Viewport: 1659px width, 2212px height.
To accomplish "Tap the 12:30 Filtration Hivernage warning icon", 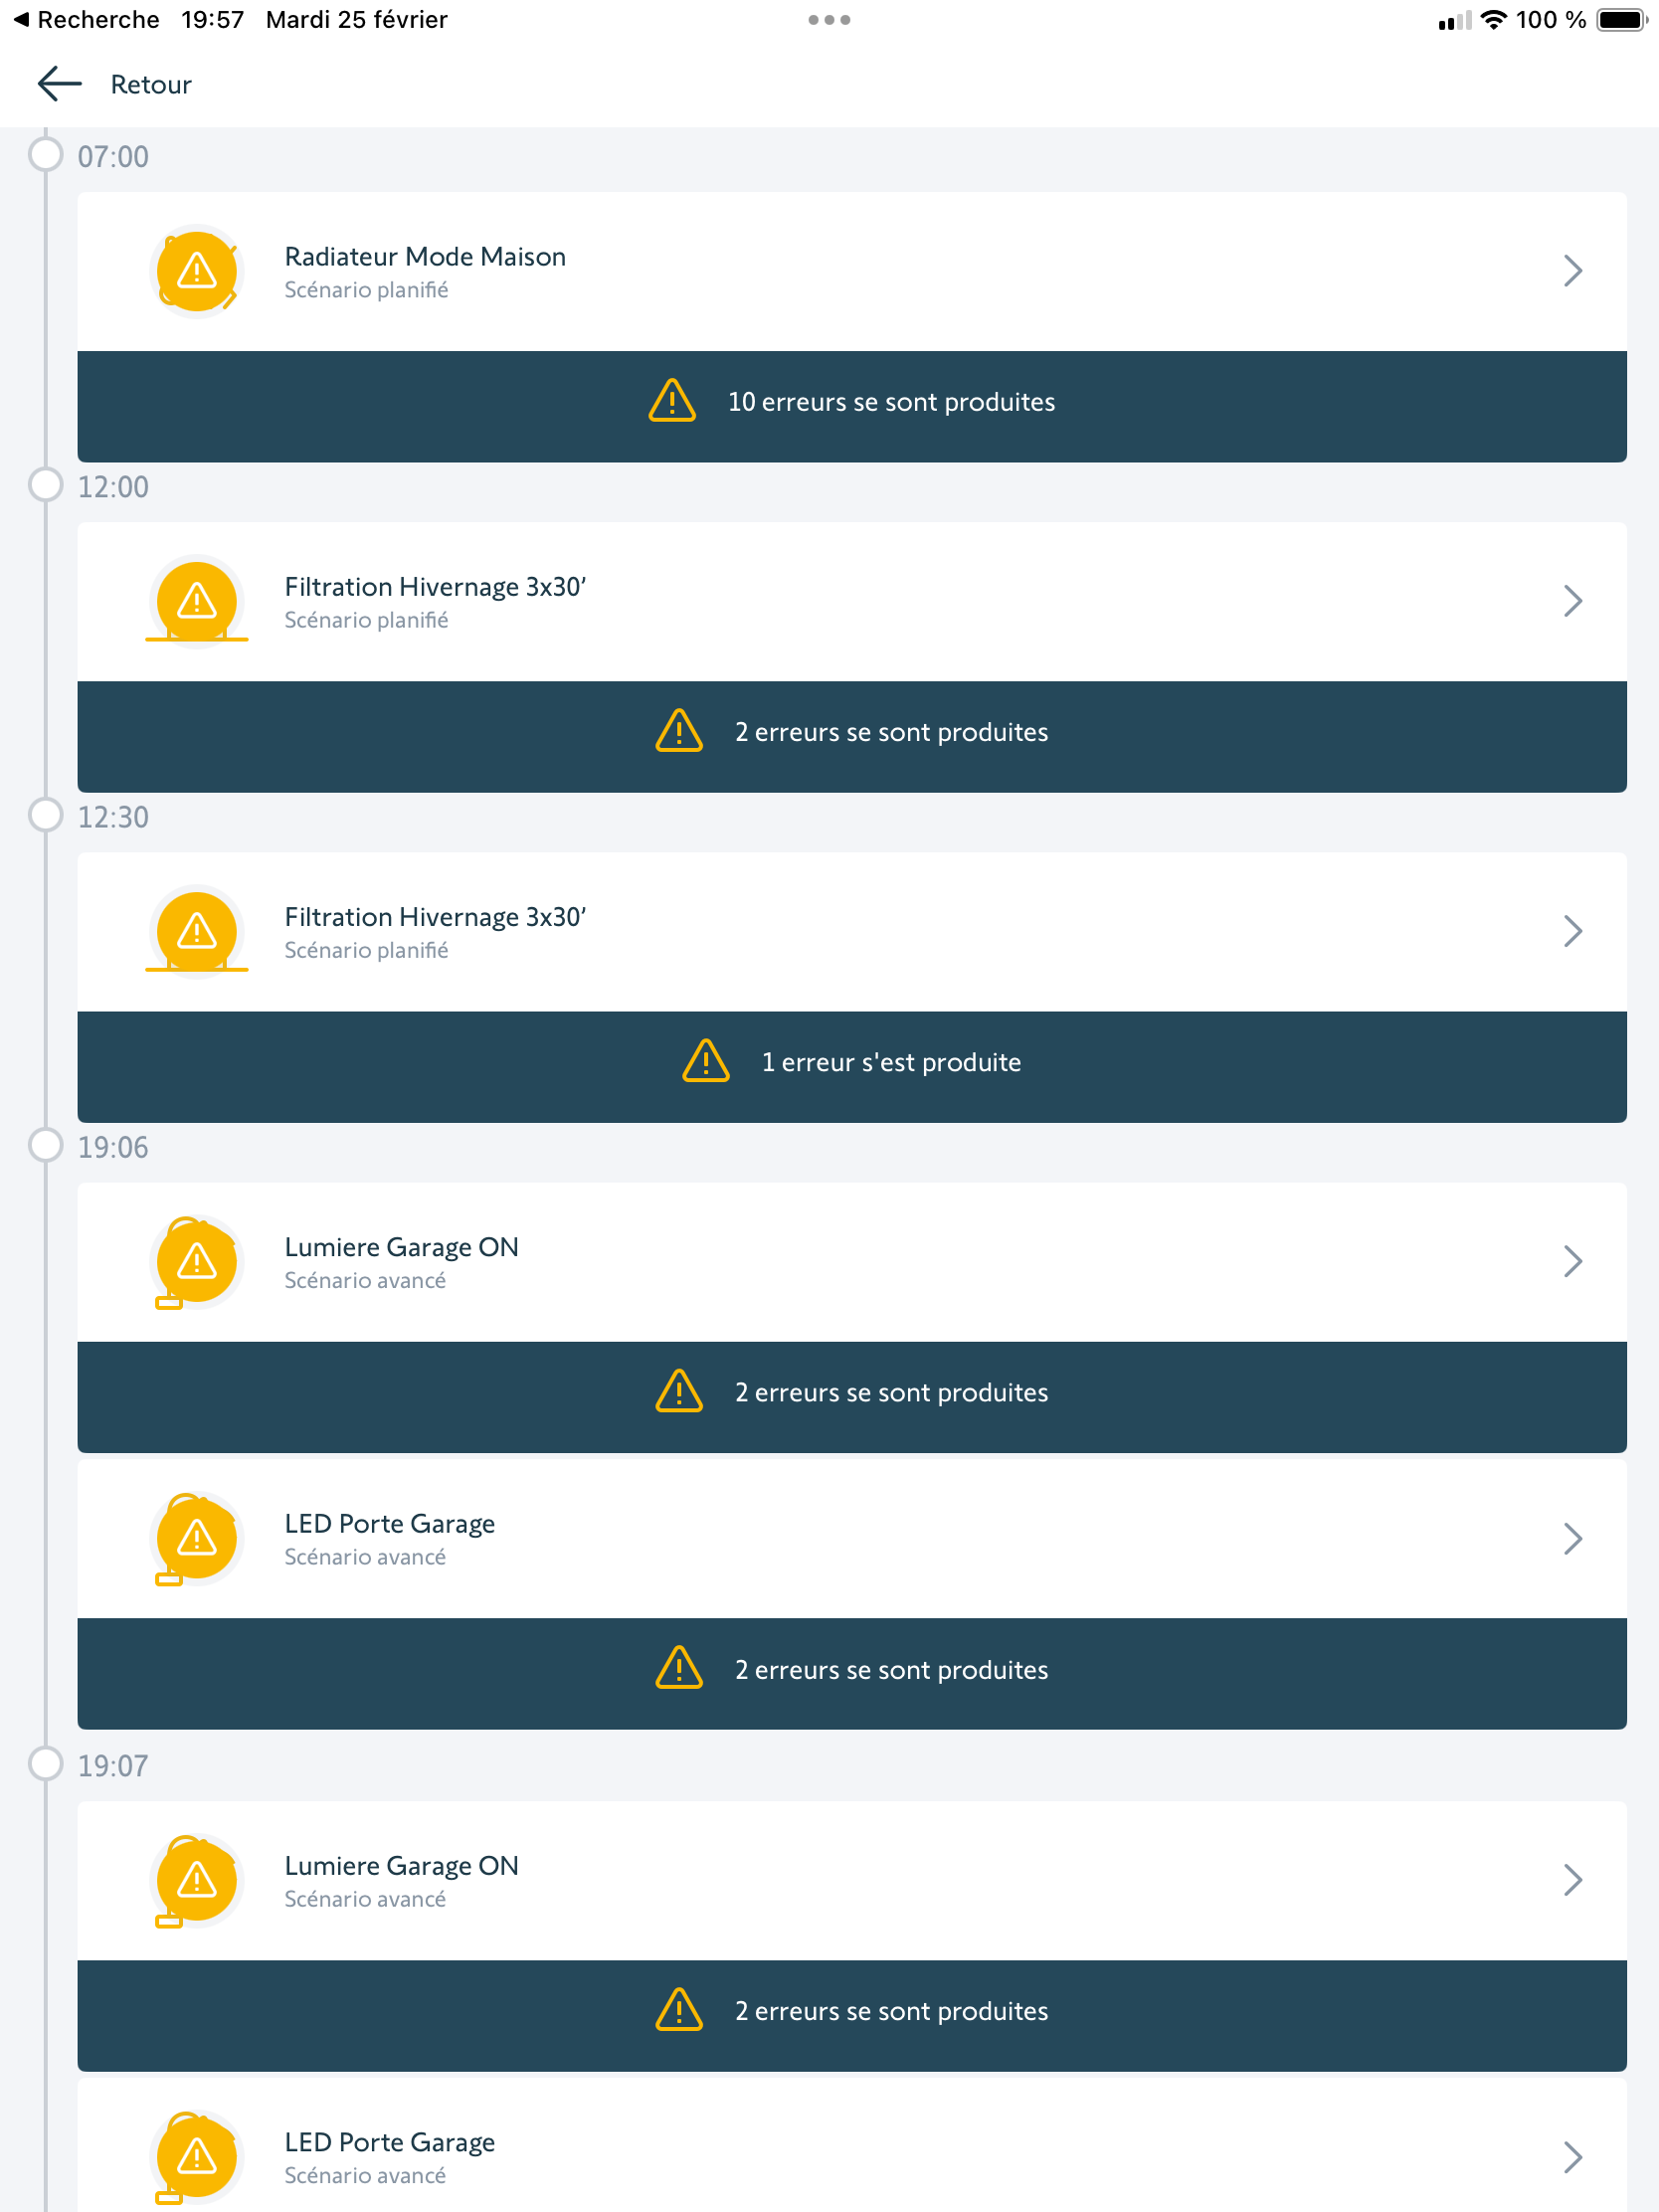I will (x=197, y=932).
